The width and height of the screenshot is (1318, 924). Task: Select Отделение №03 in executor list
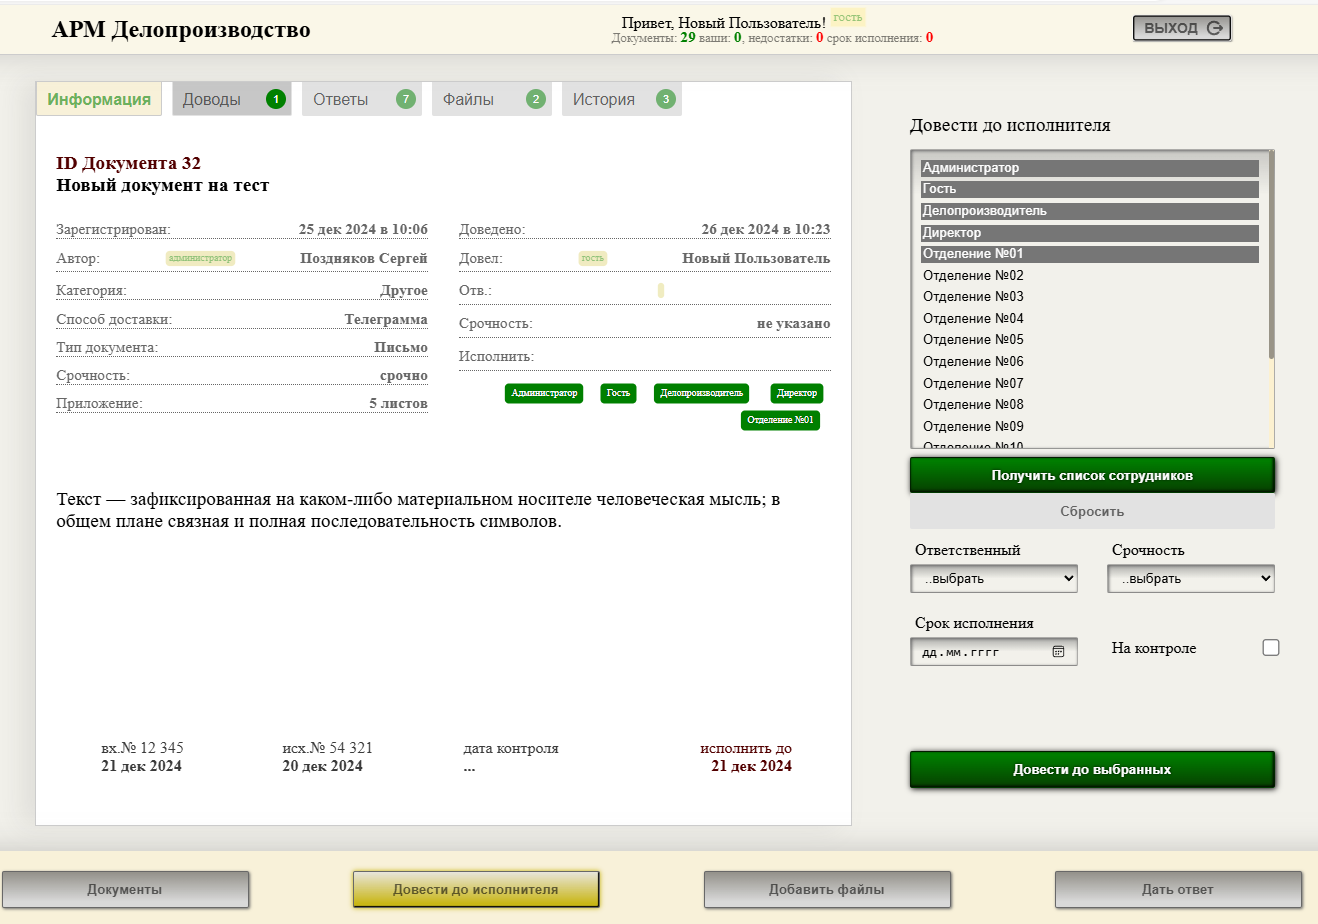1089,297
